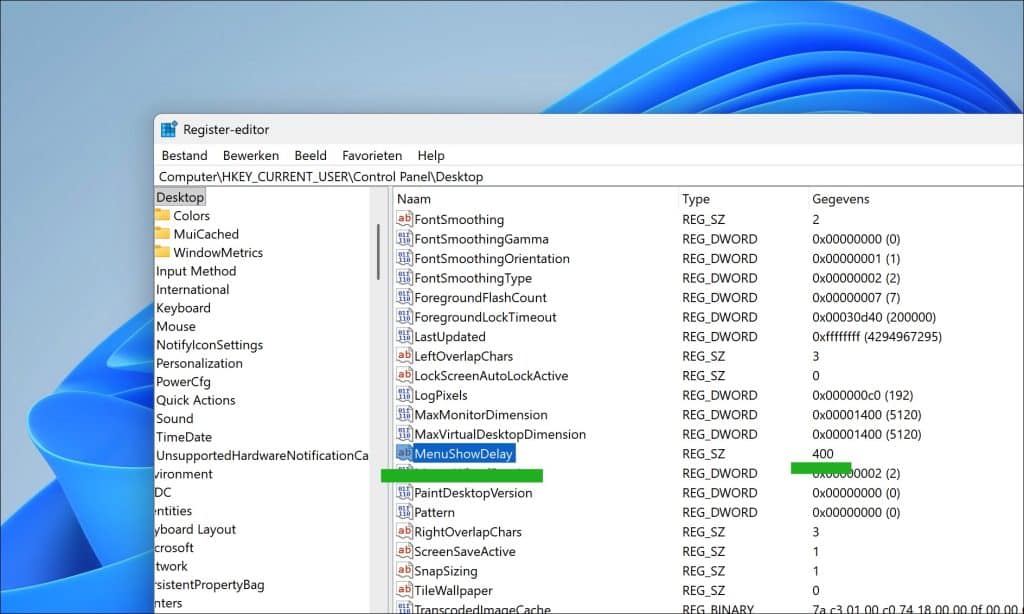Click the string icon next to FontSmoothing
The width and height of the screenshot is (1024, 614).
point(404,219)
